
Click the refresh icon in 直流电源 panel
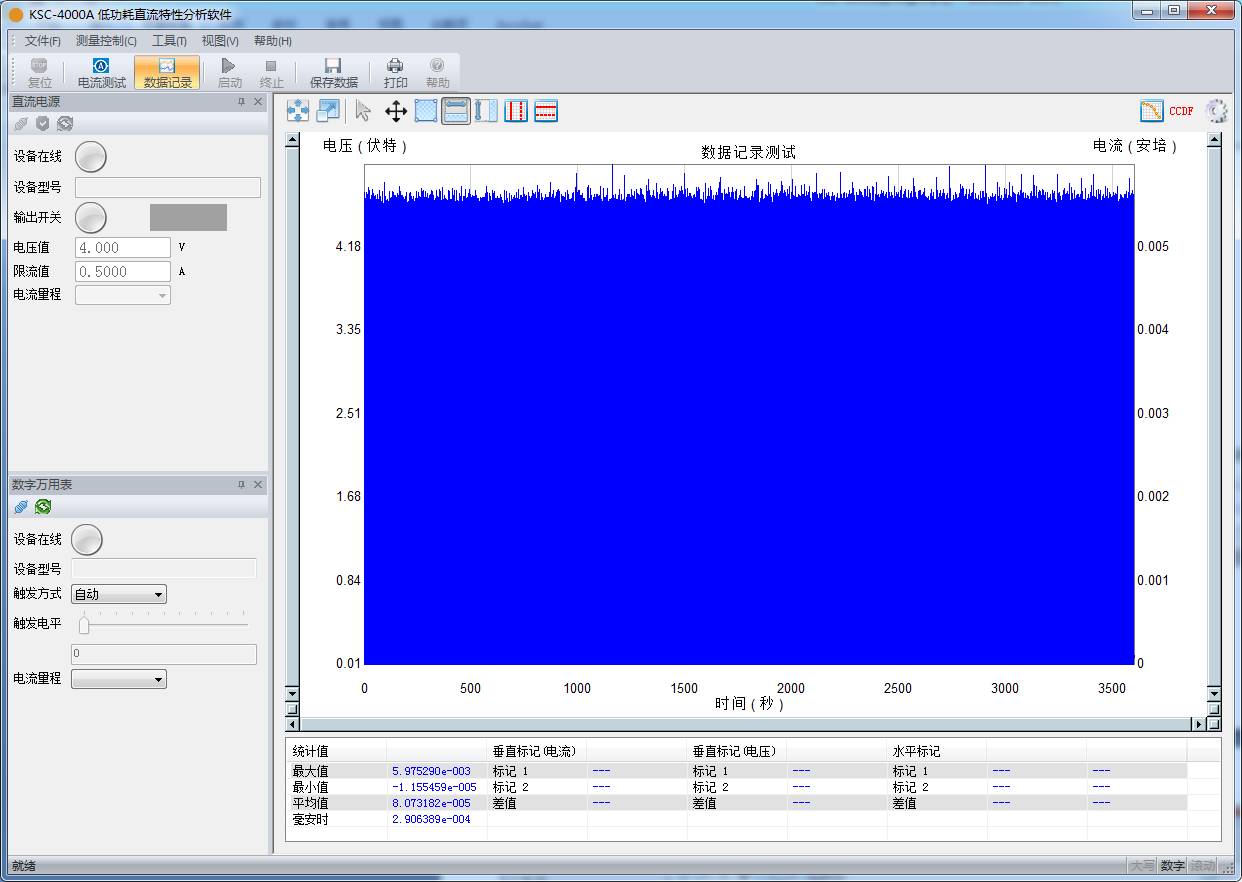(65, 124)
